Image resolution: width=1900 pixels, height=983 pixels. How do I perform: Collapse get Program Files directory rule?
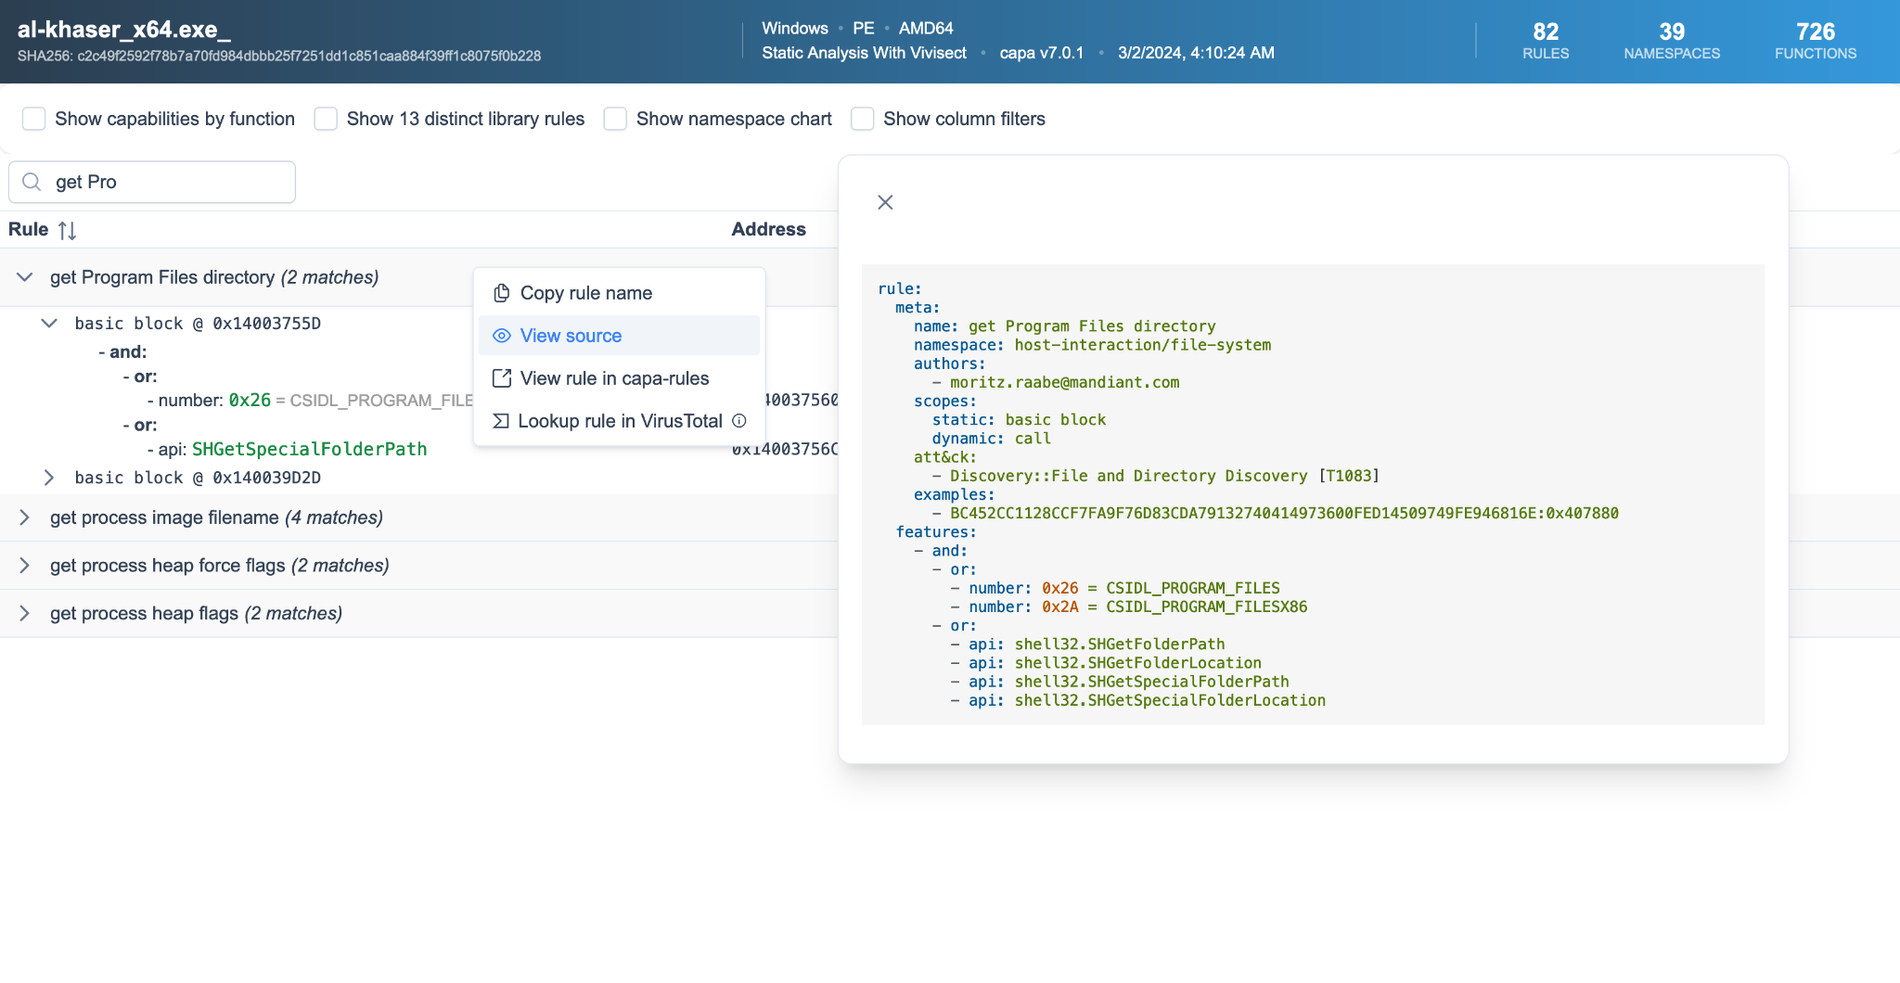[x=25, y=277]
